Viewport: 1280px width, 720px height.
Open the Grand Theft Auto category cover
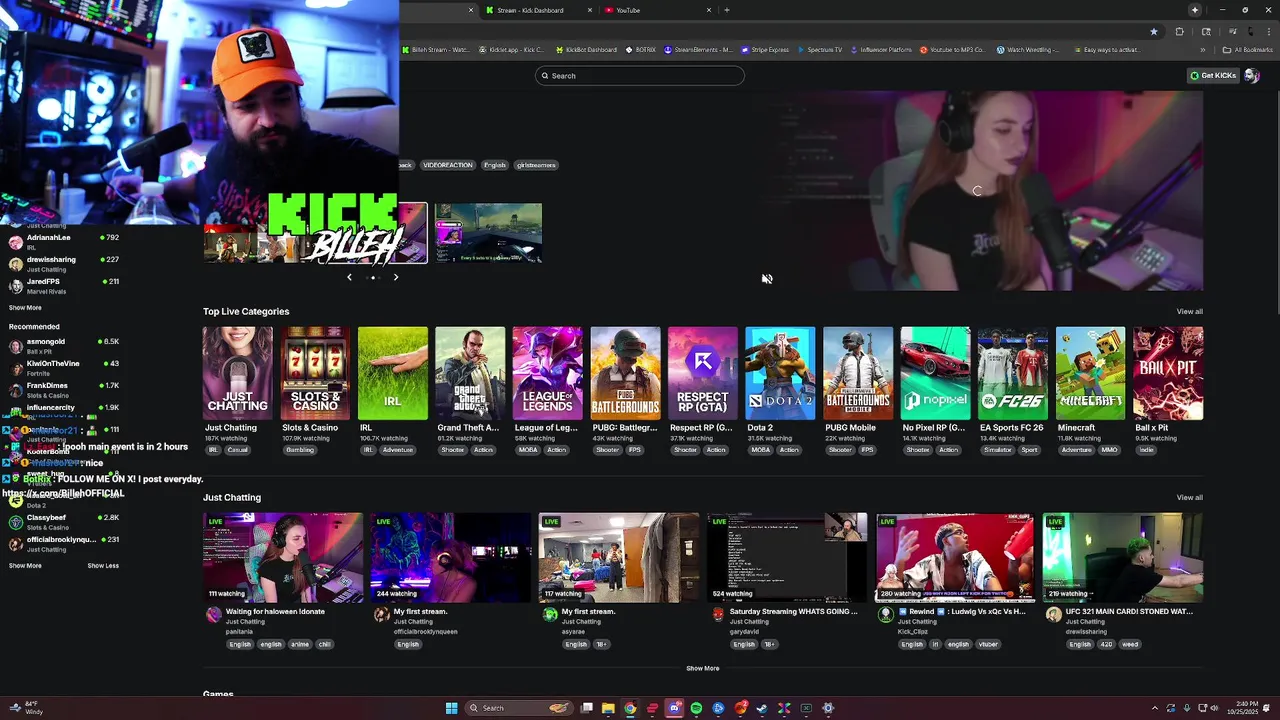(x=470, y=373)
